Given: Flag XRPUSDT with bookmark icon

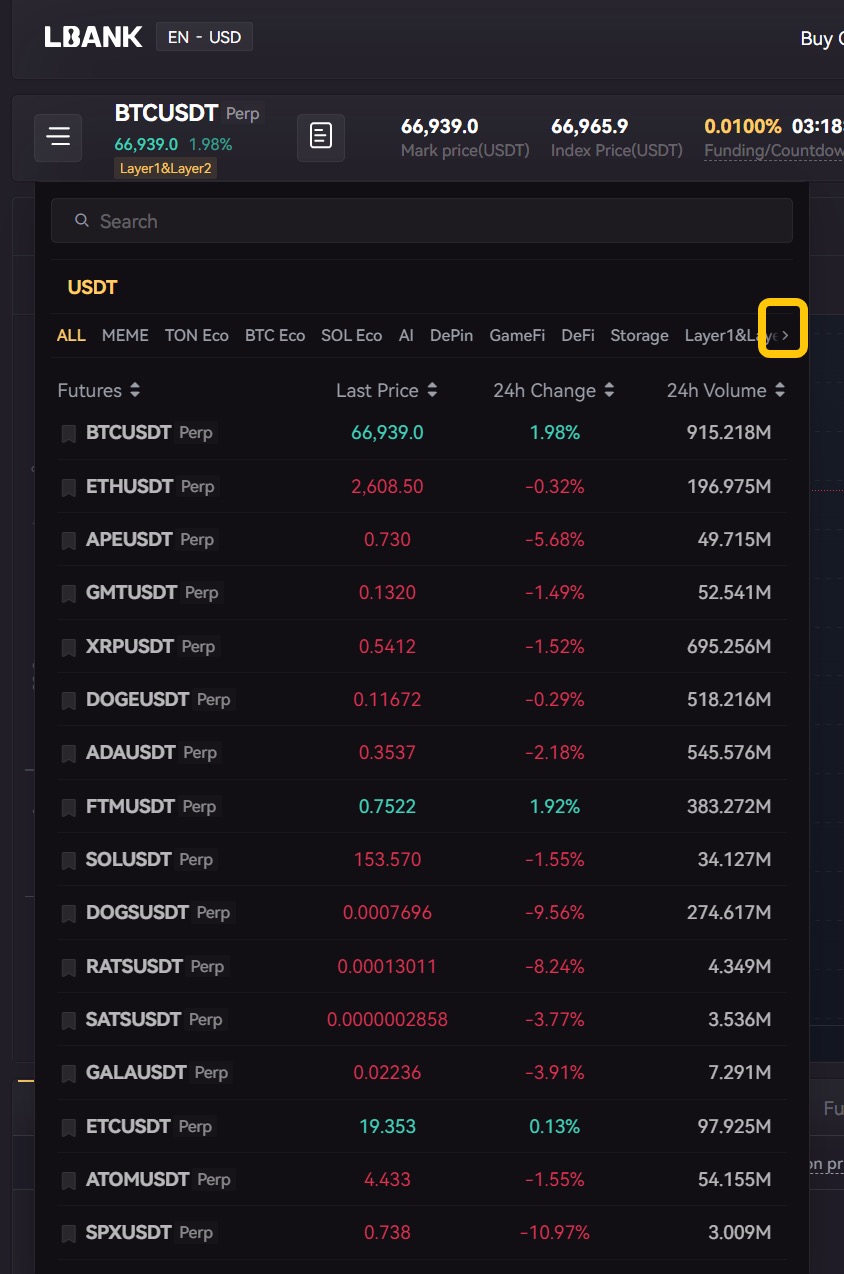Looking at the screenshot, I should coord(69,647).
